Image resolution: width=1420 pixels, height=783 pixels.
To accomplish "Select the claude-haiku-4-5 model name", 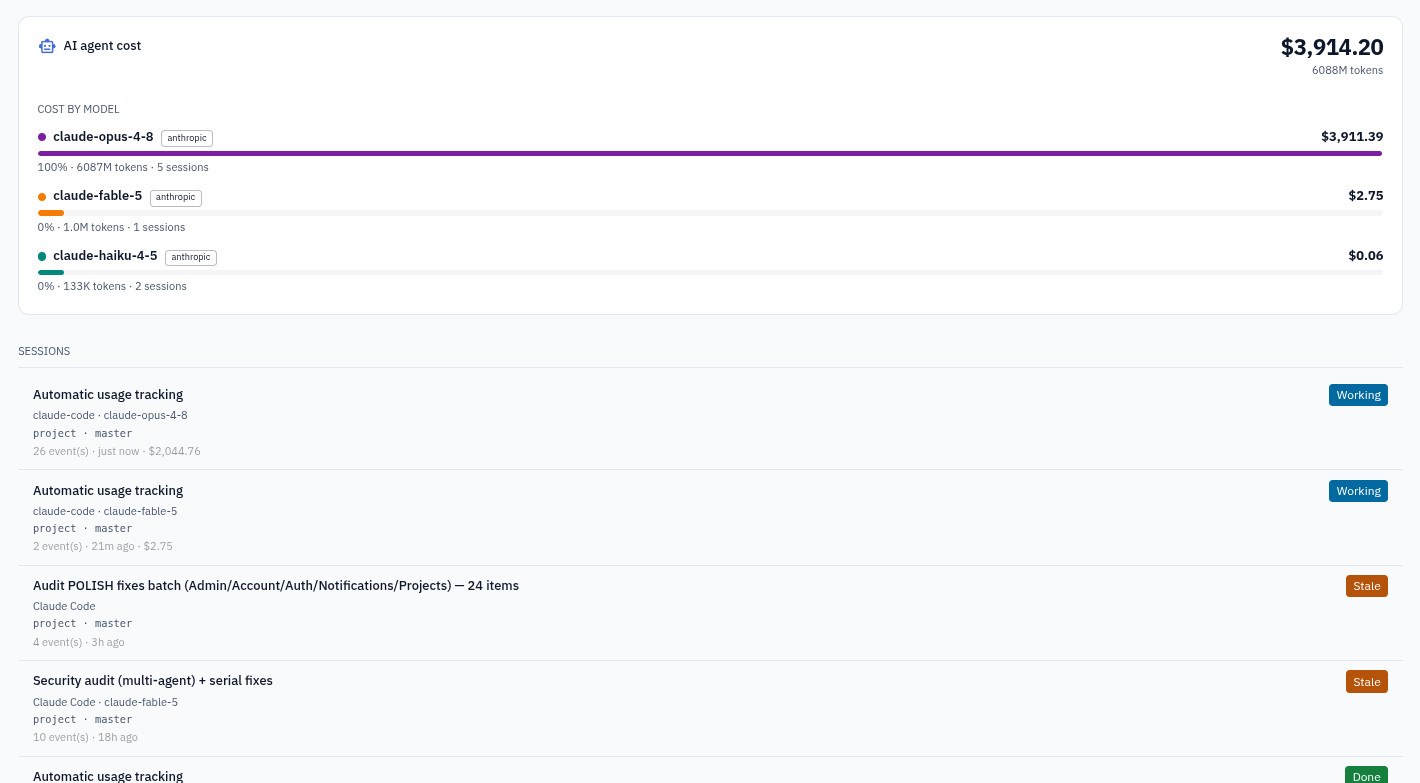I will (105, 256).
